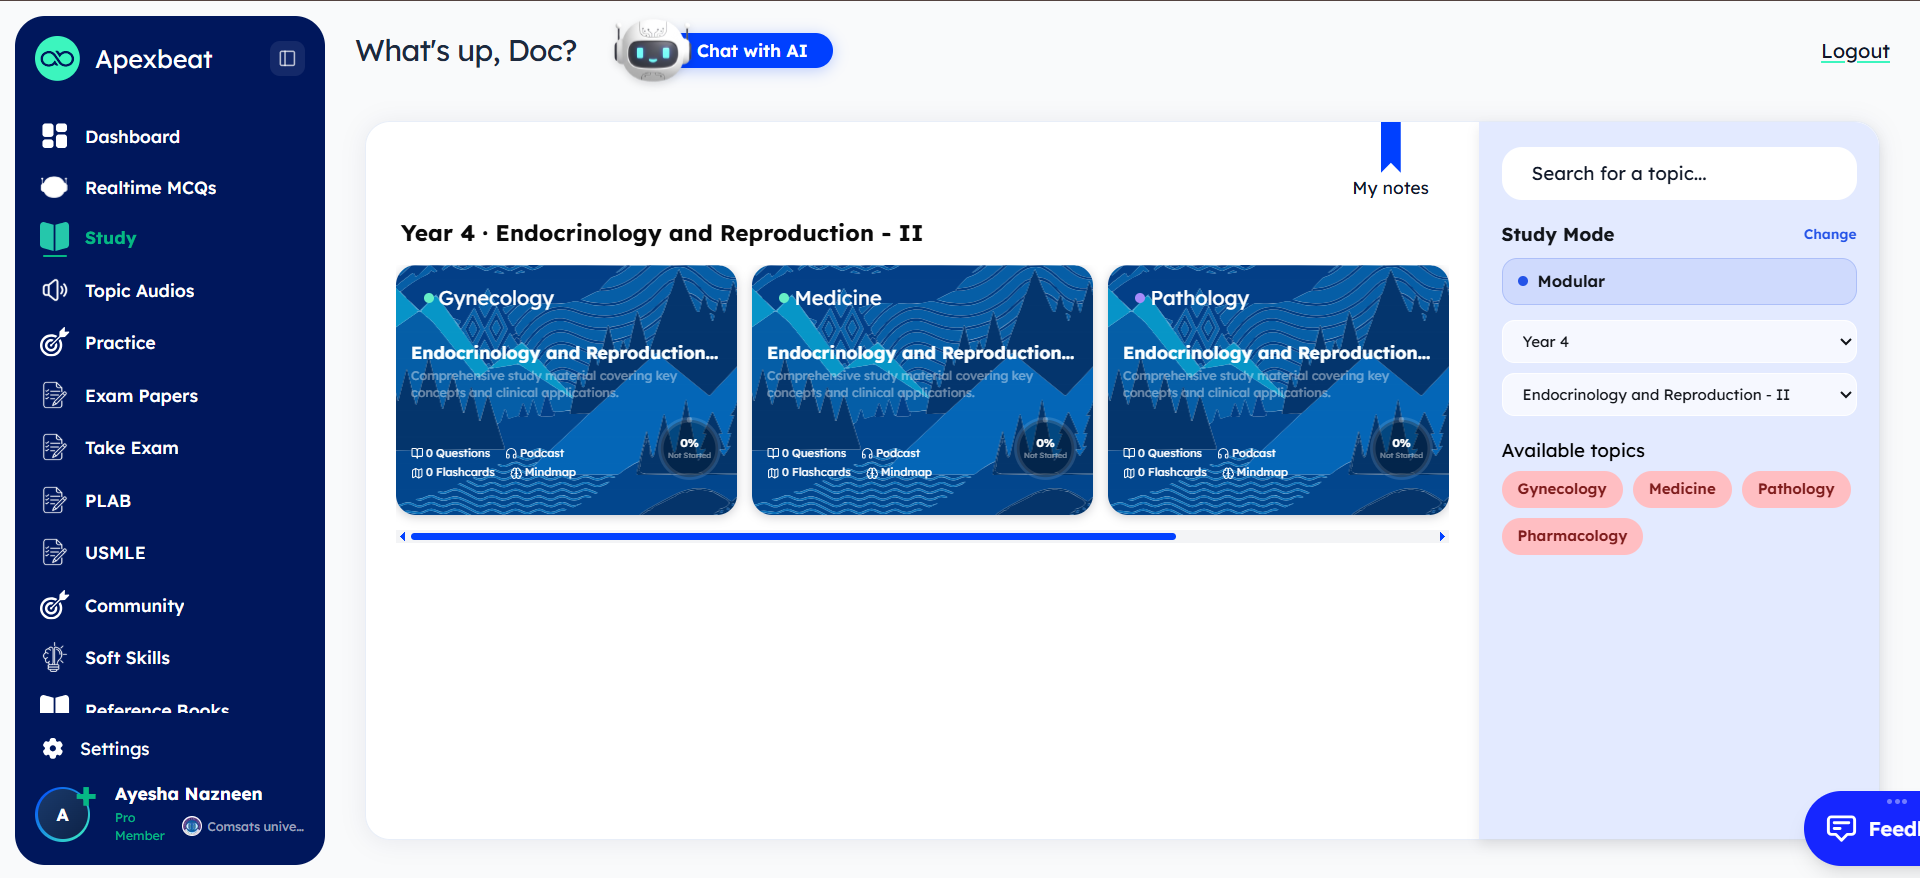Screen dimensions: 1920x878
Task: Open the Pathology topic card
Action: 1278,390
